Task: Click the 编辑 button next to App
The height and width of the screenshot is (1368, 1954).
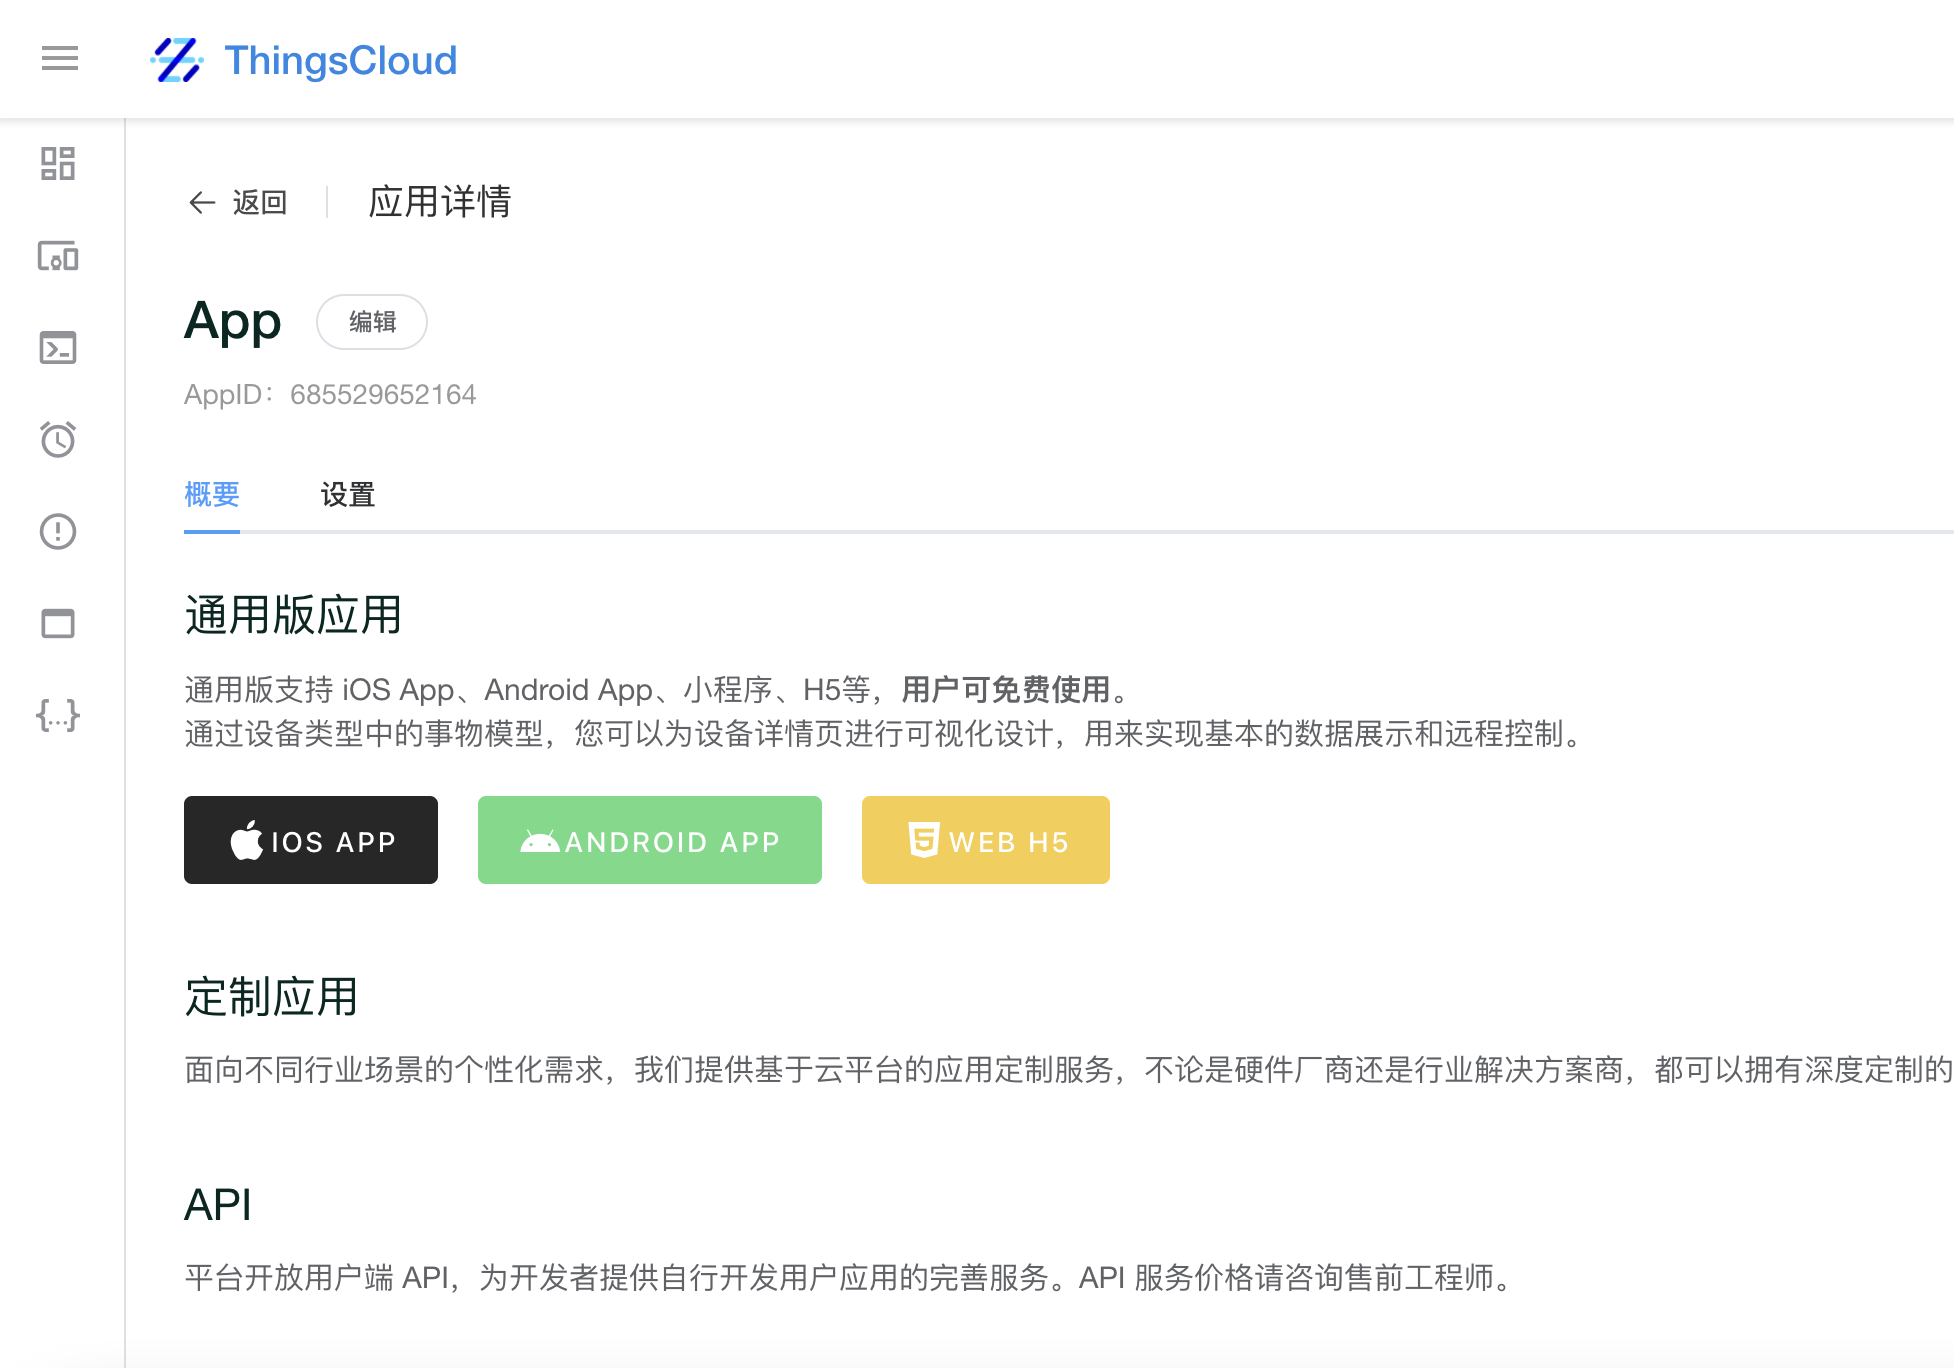Action: coord(371,322)
